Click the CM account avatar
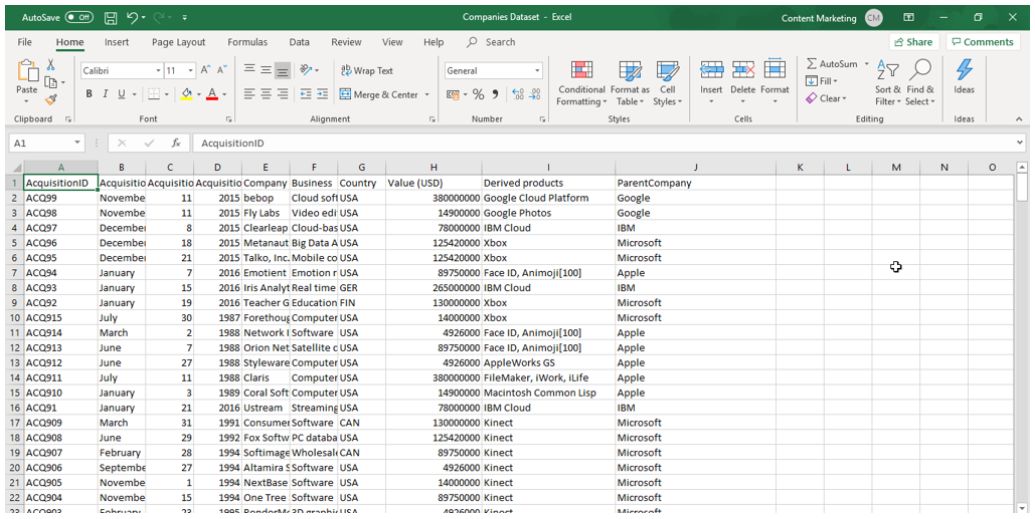 click(x=873, y=18)
